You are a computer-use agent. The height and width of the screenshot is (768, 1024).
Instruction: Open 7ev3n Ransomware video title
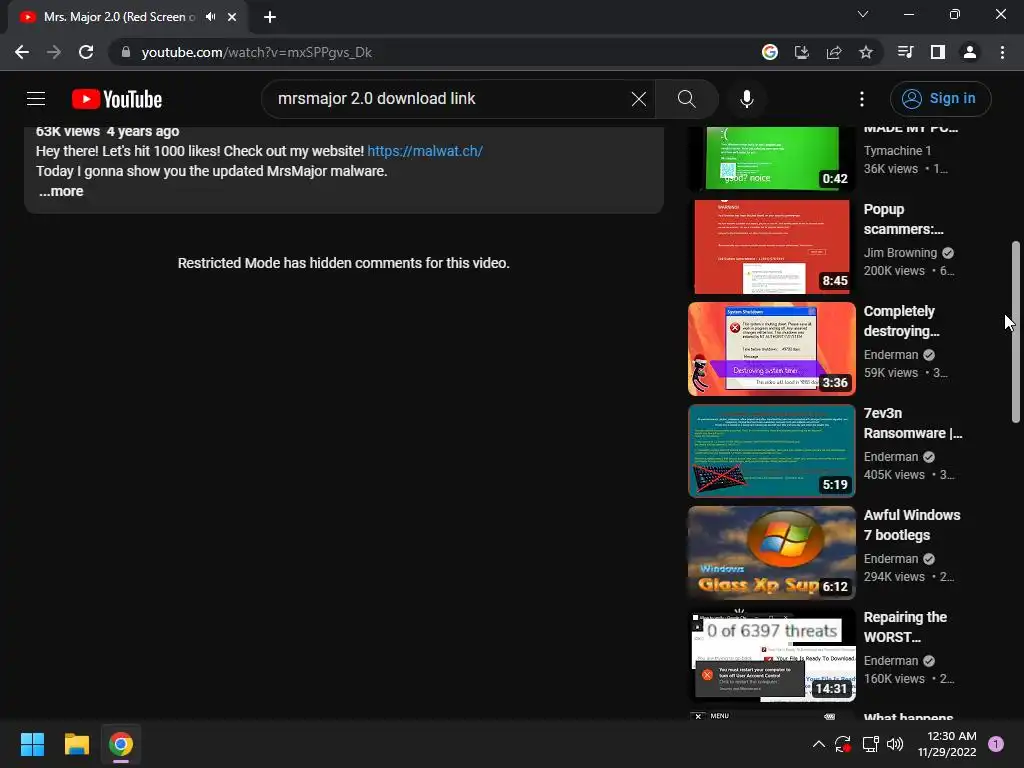tap(912, 423)
